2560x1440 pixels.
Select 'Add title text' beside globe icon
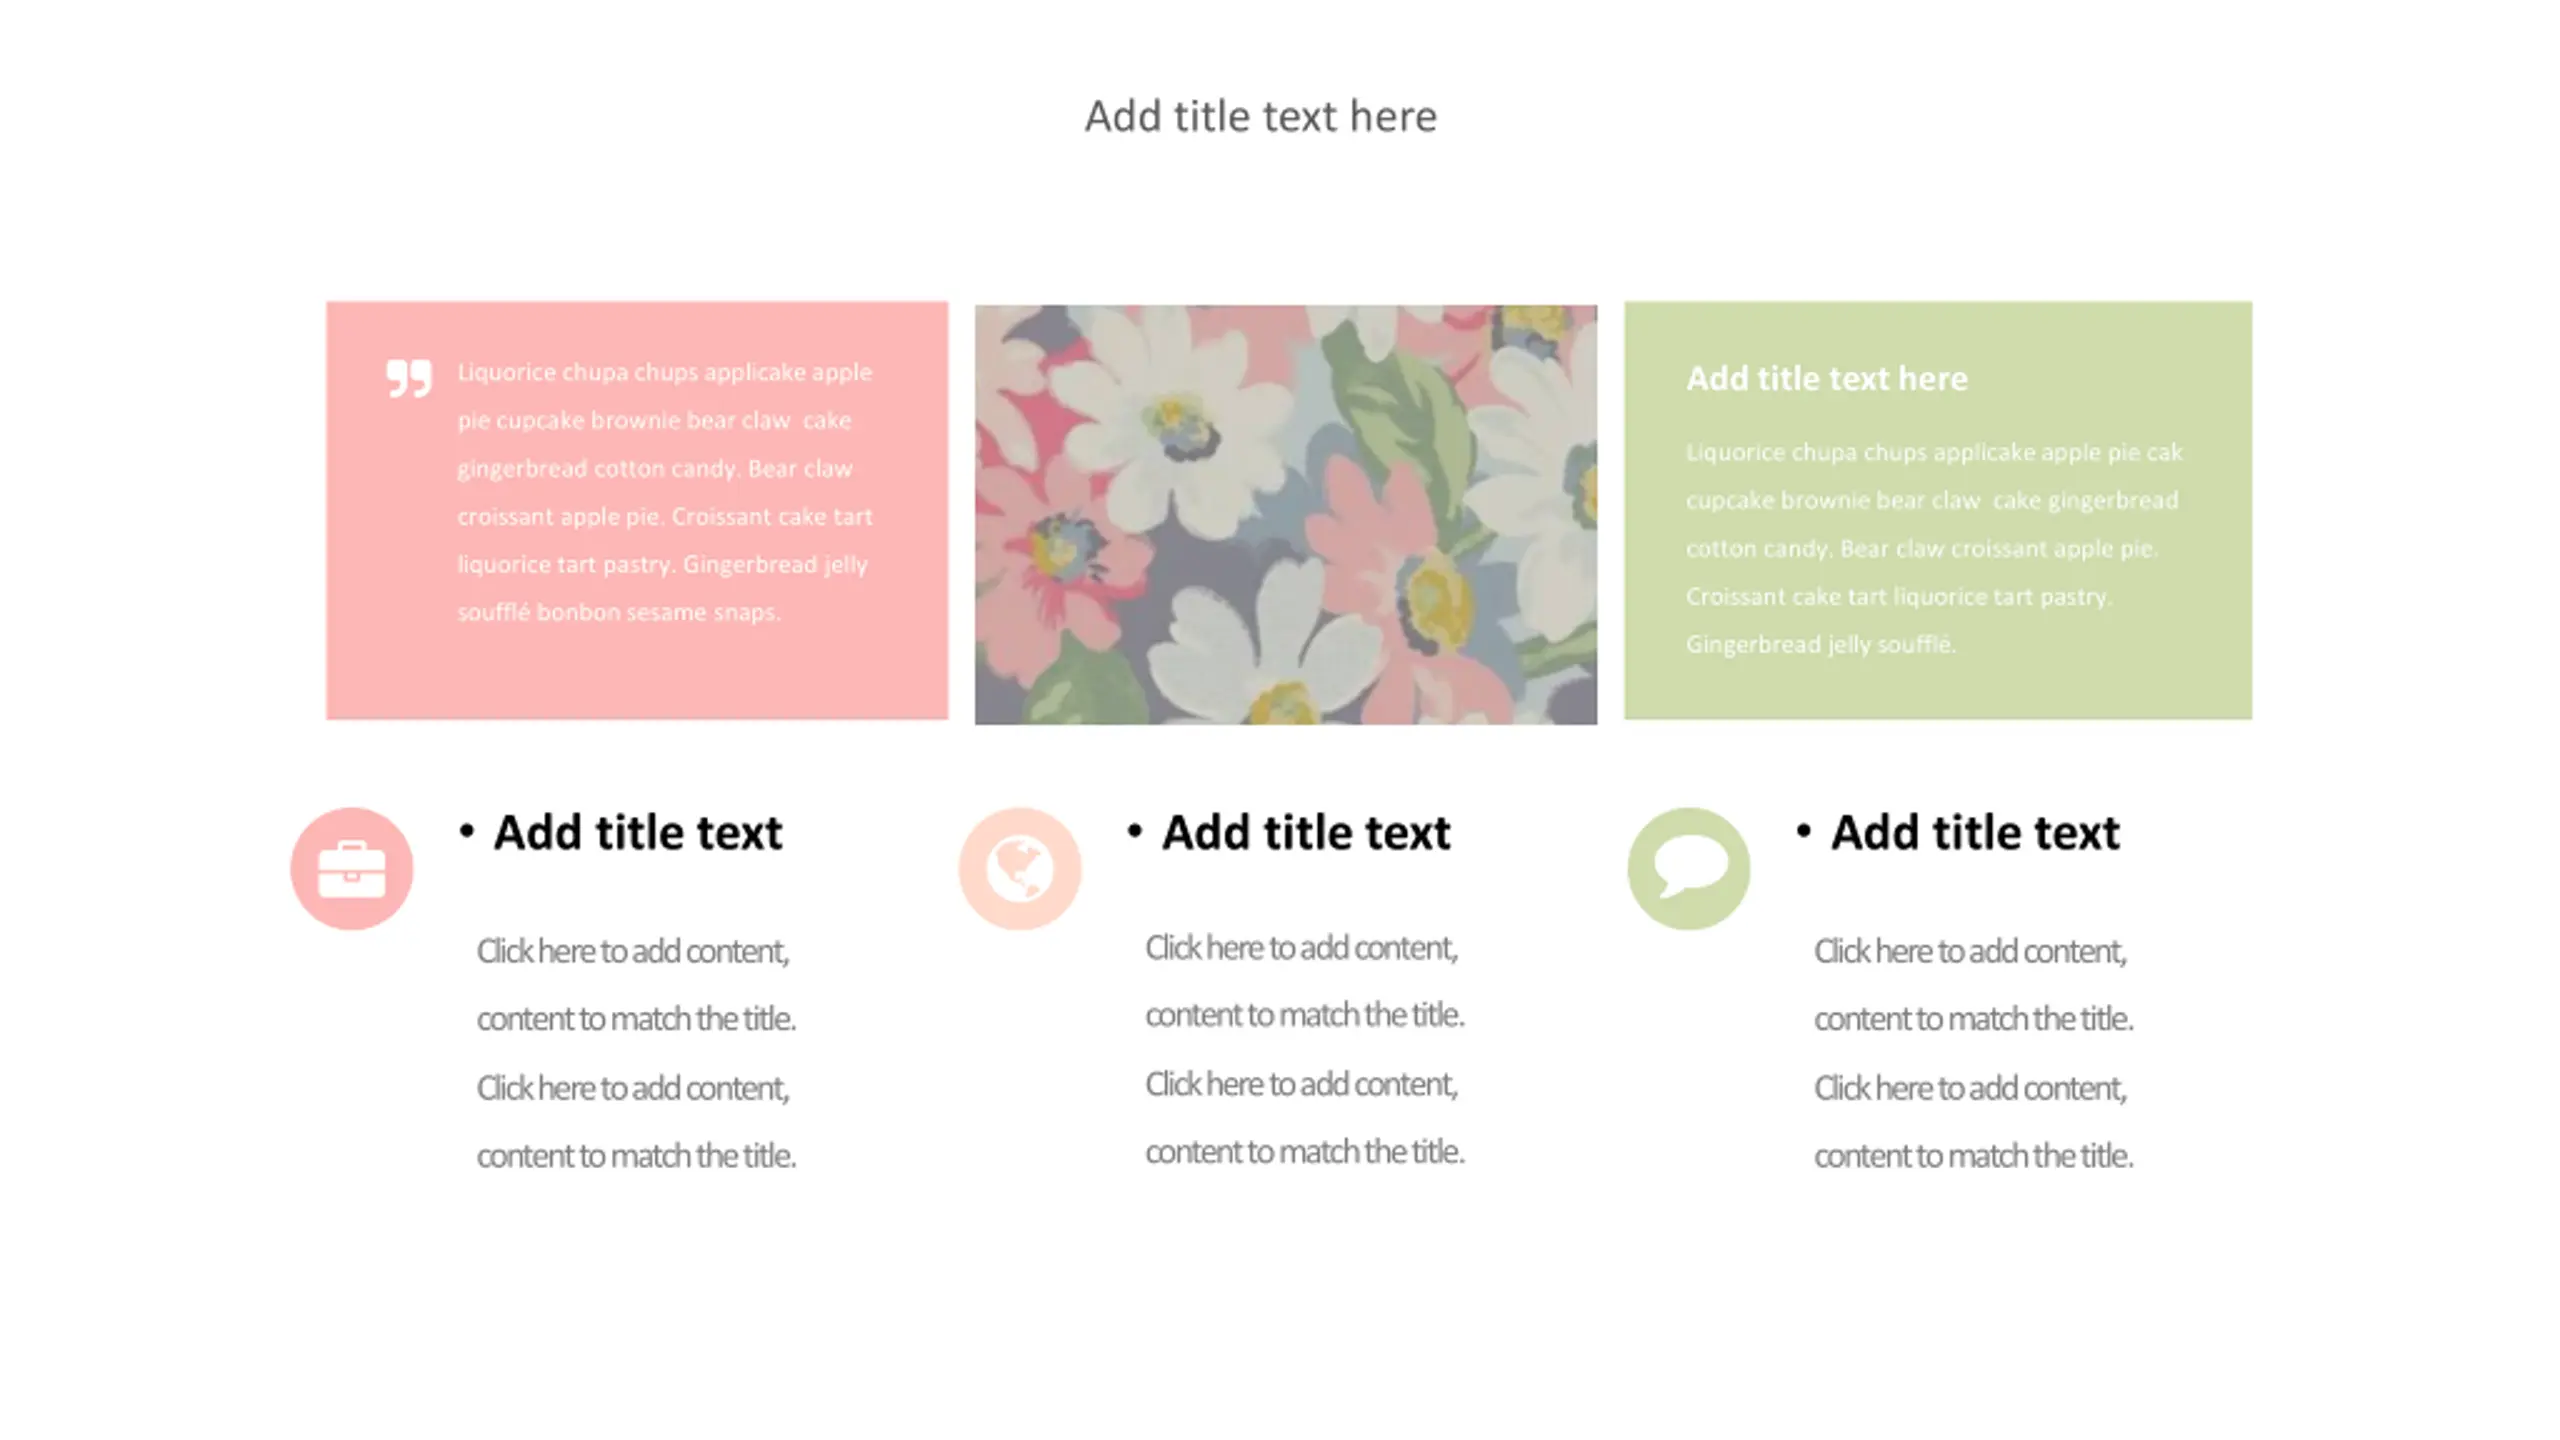point(1305,832)
